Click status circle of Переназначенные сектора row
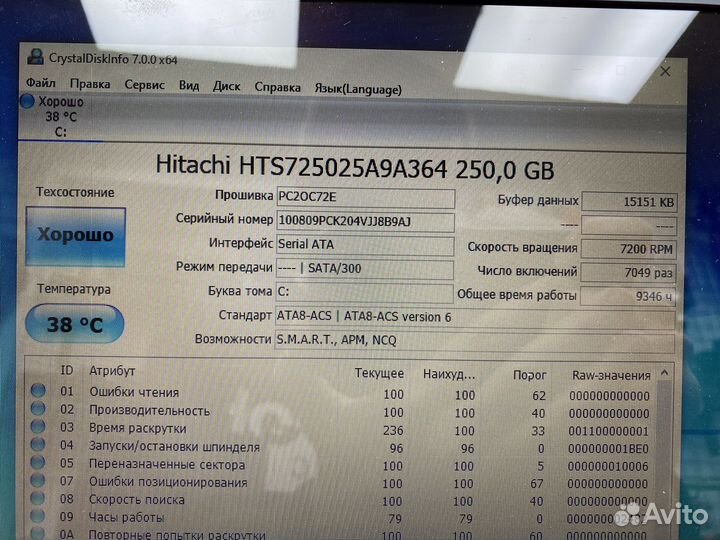720x540 pixels. pyautogui.click(x=38, y=462)
